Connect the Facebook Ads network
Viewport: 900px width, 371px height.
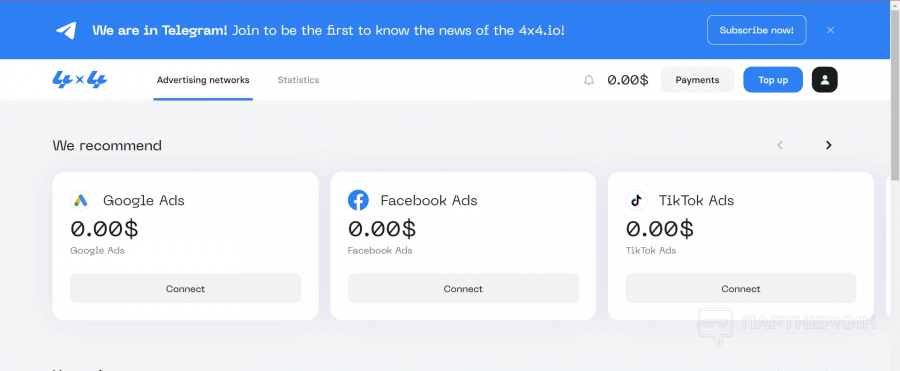click(463, 288)
